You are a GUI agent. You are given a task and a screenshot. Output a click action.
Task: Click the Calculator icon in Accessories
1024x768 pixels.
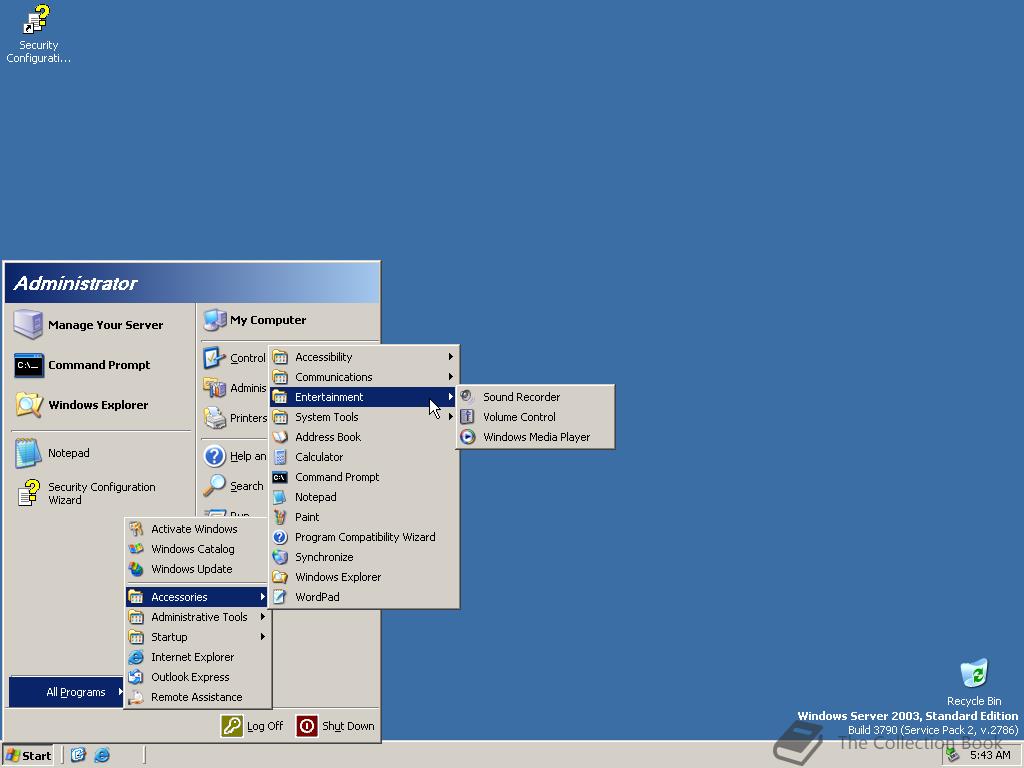280,457
